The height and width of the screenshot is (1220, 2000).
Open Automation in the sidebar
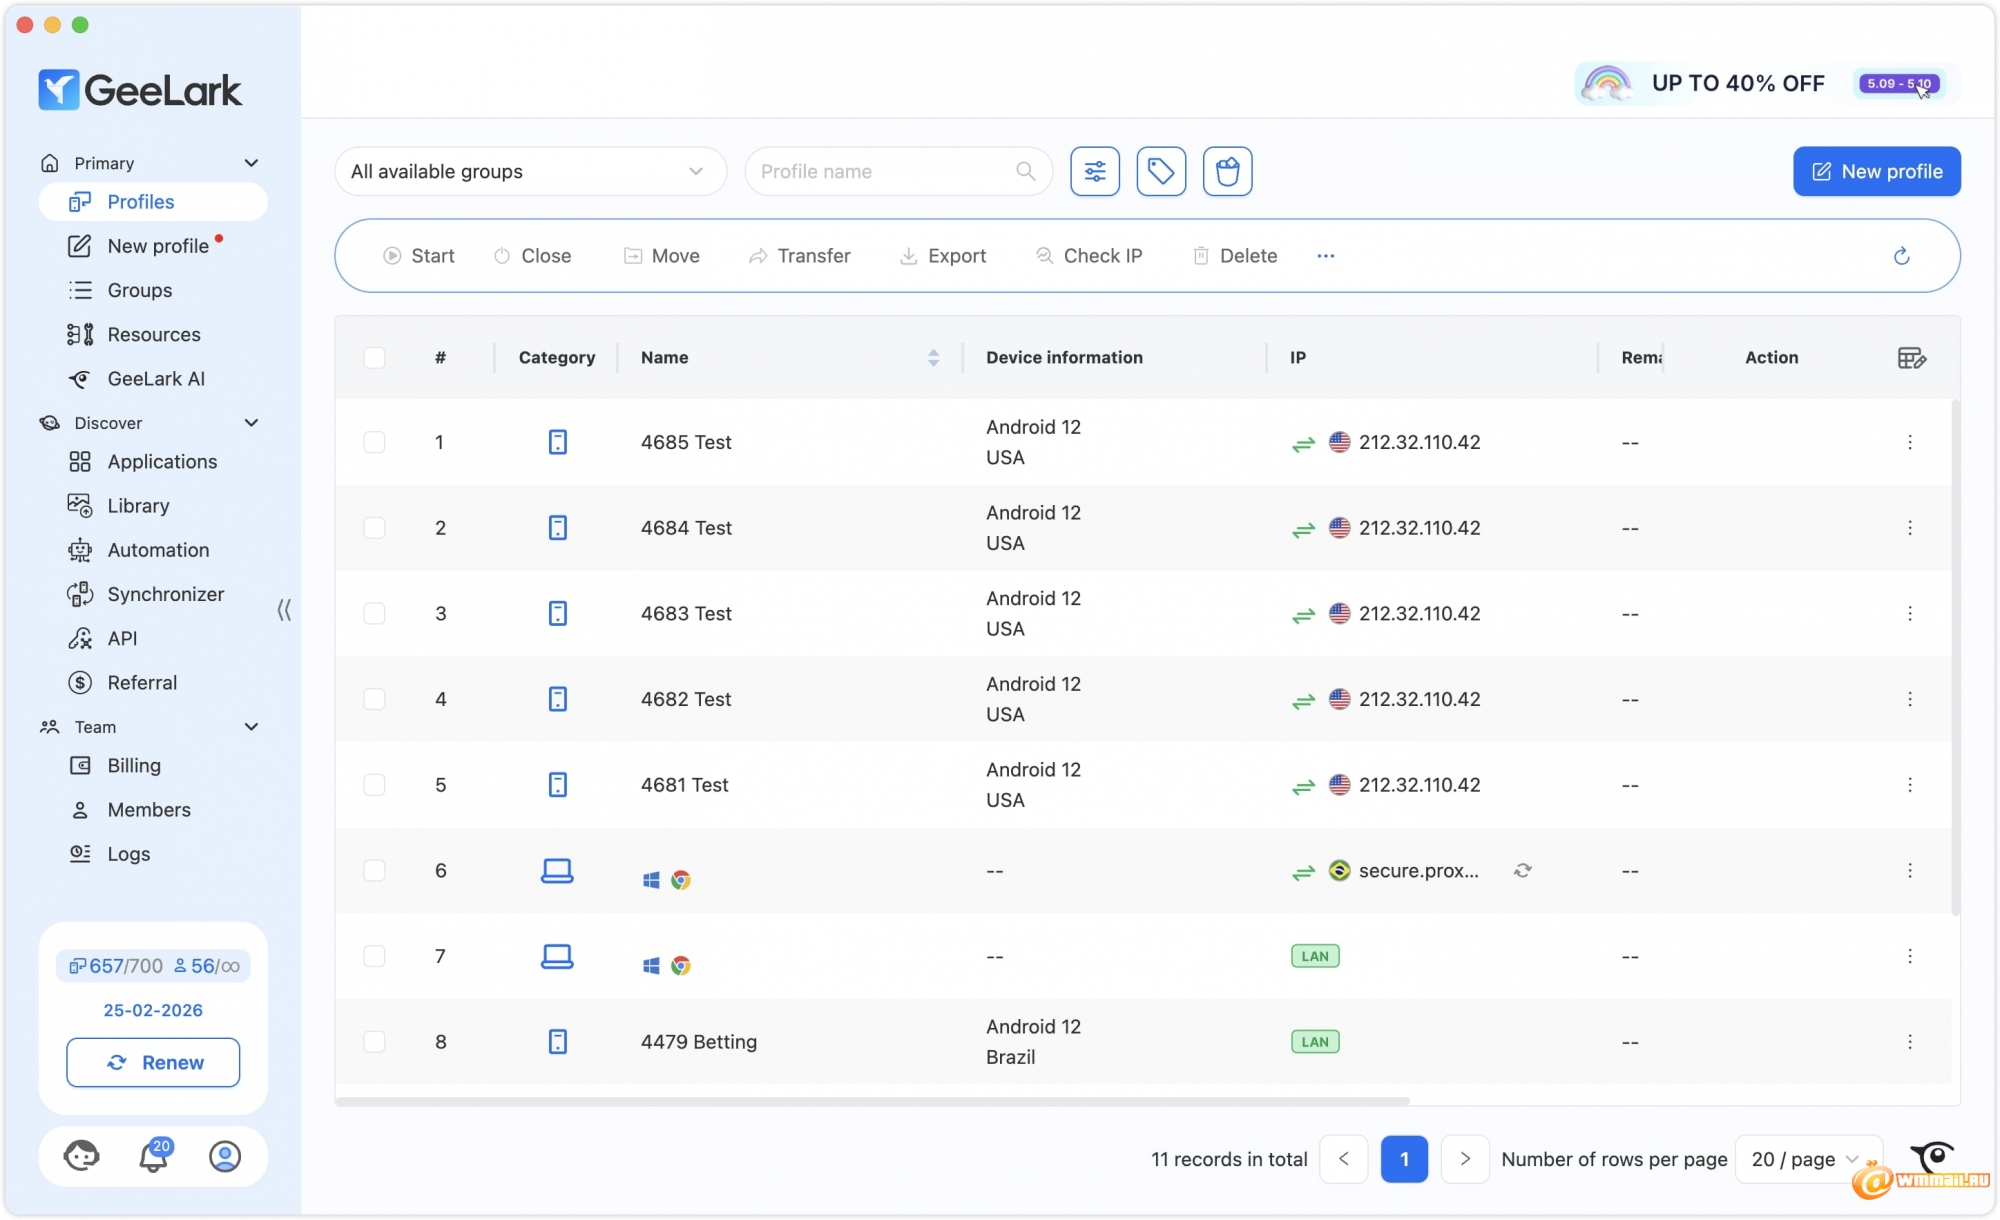[x=158, y=550]
